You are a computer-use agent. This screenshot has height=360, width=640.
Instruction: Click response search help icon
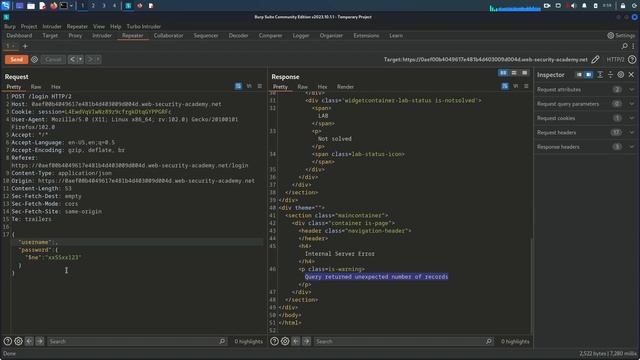(x=274, y=341)
